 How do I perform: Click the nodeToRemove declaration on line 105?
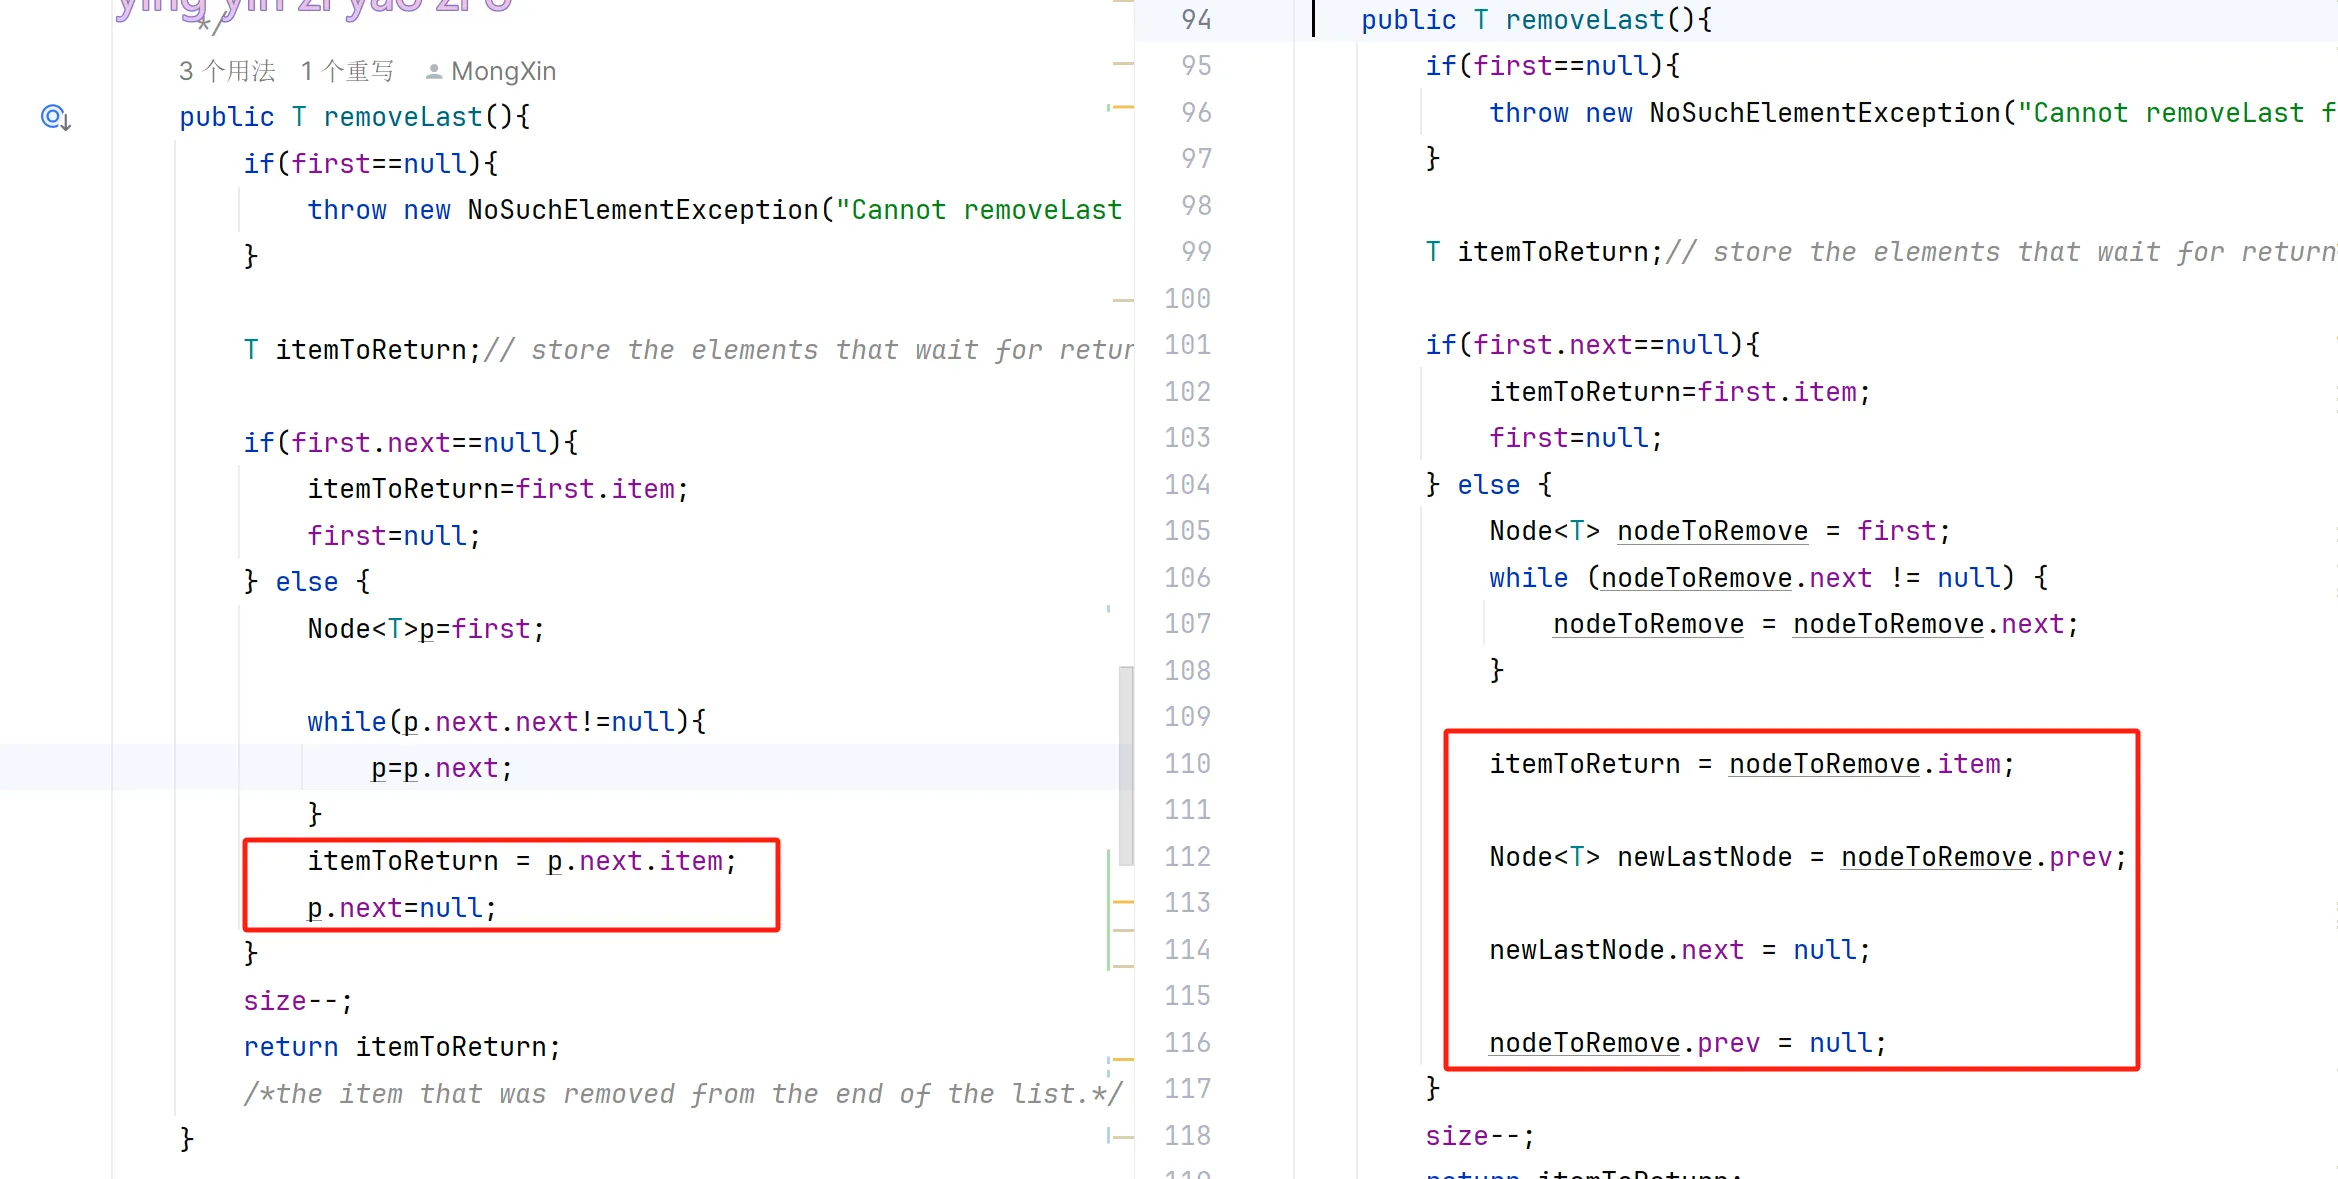(1712, 531)
